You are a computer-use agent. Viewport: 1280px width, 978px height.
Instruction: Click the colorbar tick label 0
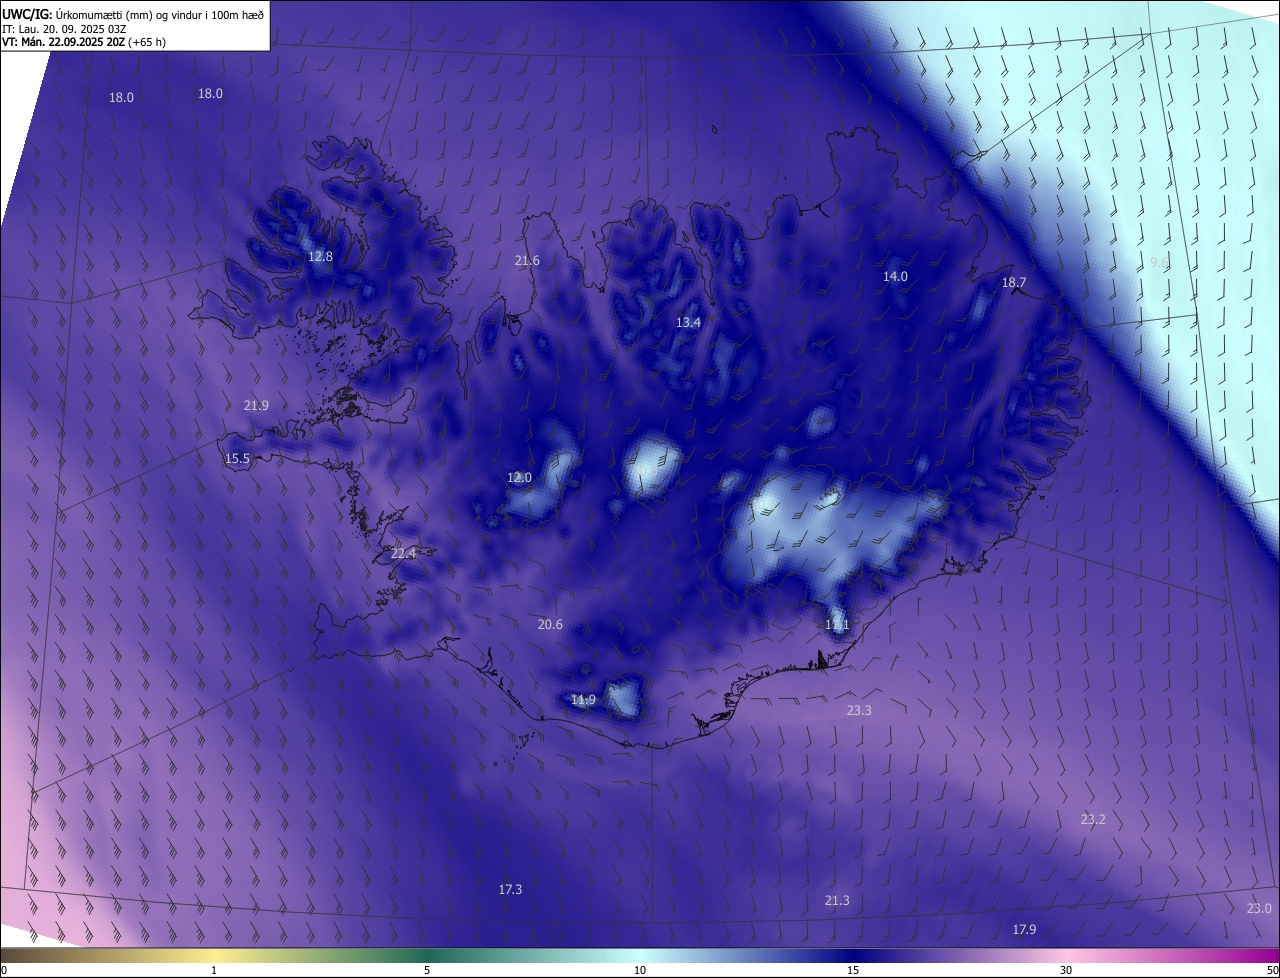pyautogui.click(x=4, y=970)
